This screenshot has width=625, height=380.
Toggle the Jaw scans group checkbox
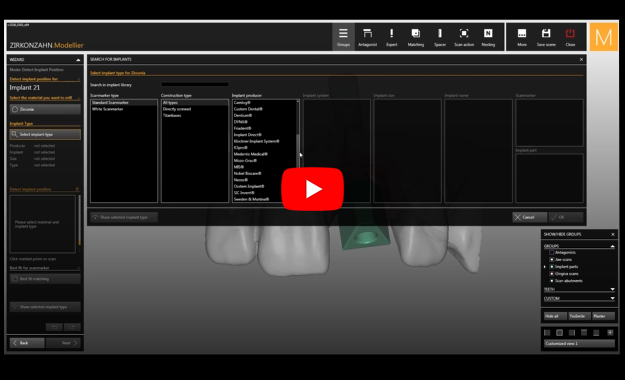click(552, 260)
